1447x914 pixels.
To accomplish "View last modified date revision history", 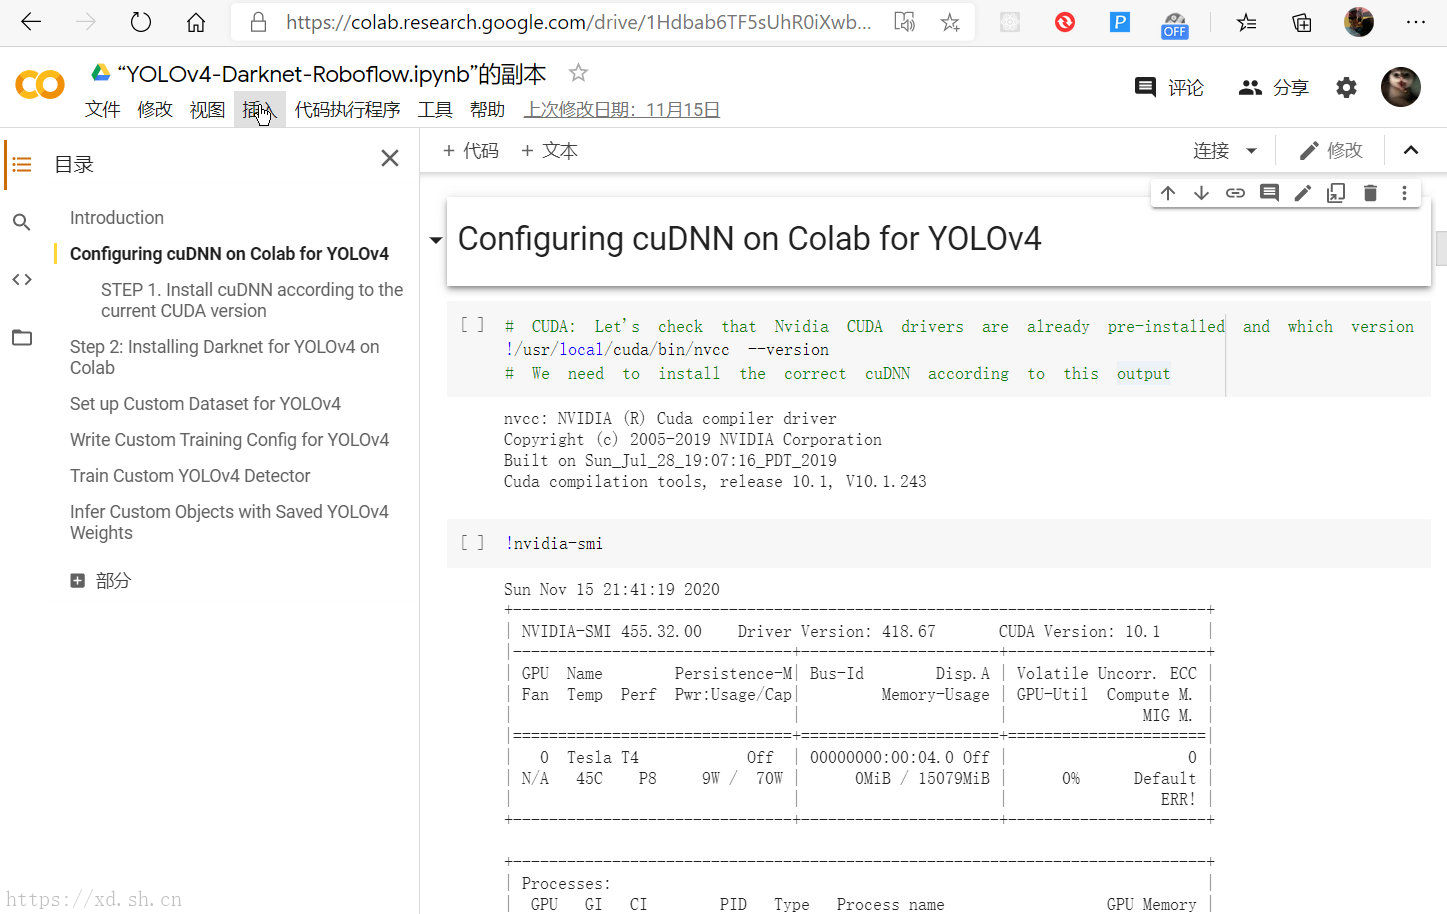I will point(622,110).
